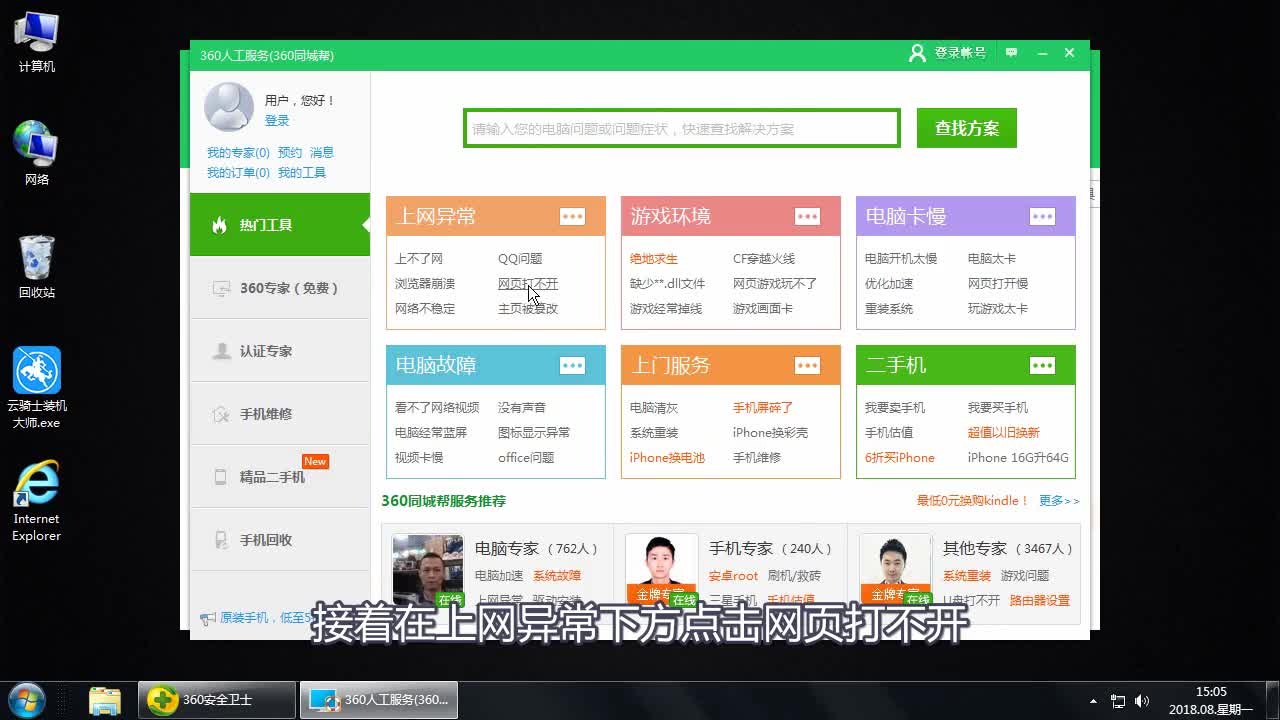The image size is (1280, 720).
Task: Open 更多>> next to kindle promotion
Action: click(x=1059, y=501)
